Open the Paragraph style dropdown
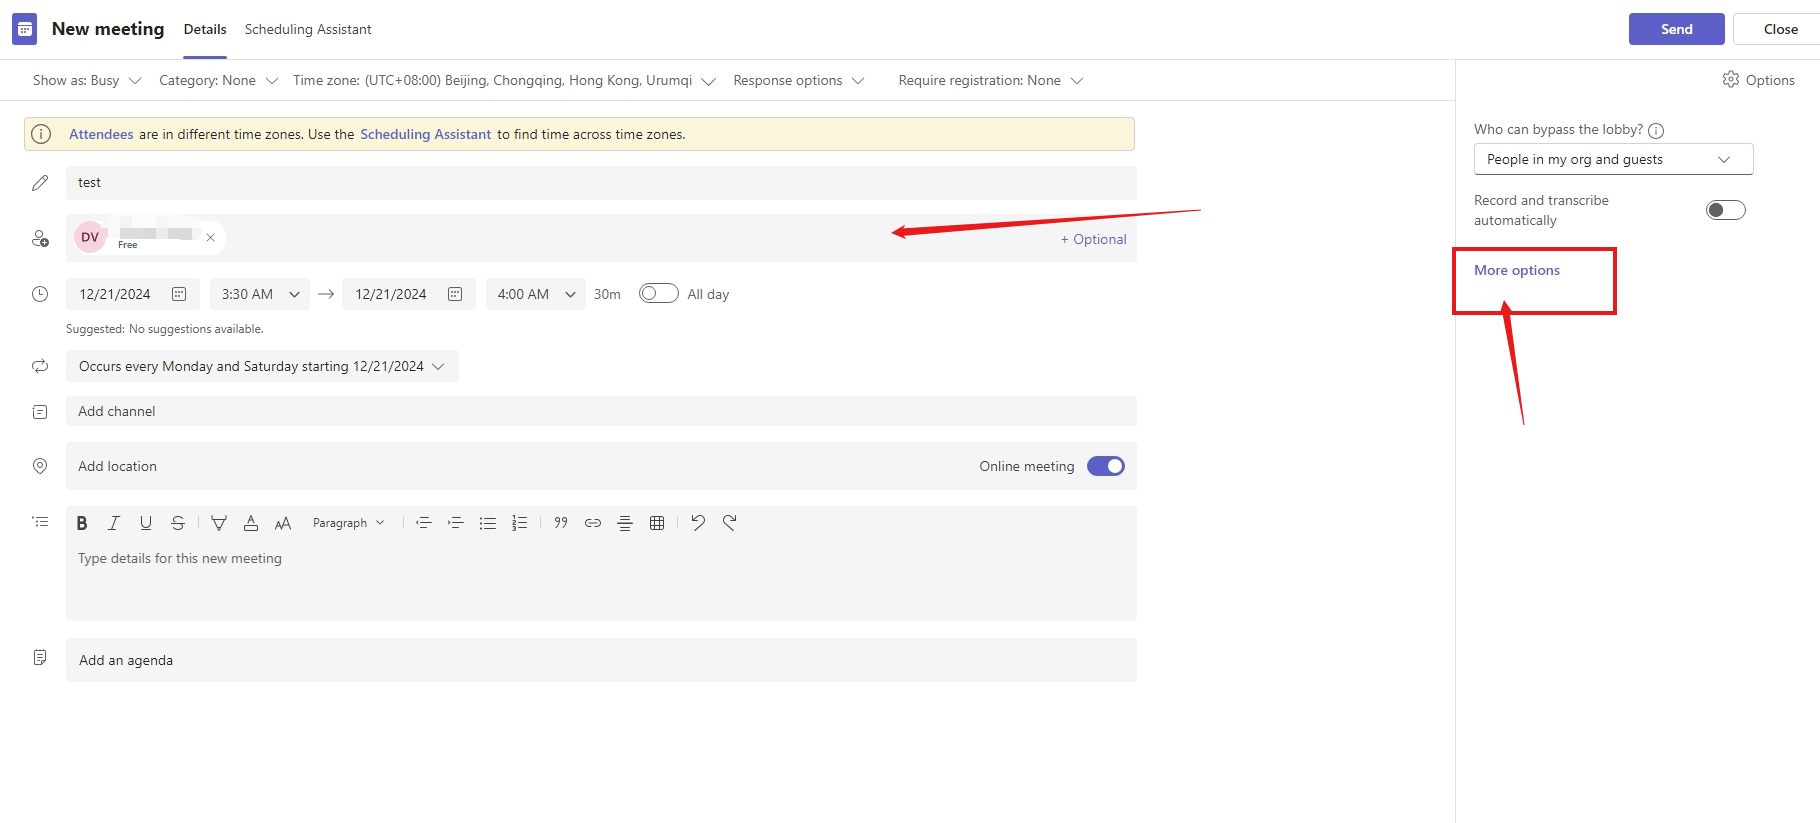The height and width of the screenshot is (823, 1820). [x=348, y=523]
